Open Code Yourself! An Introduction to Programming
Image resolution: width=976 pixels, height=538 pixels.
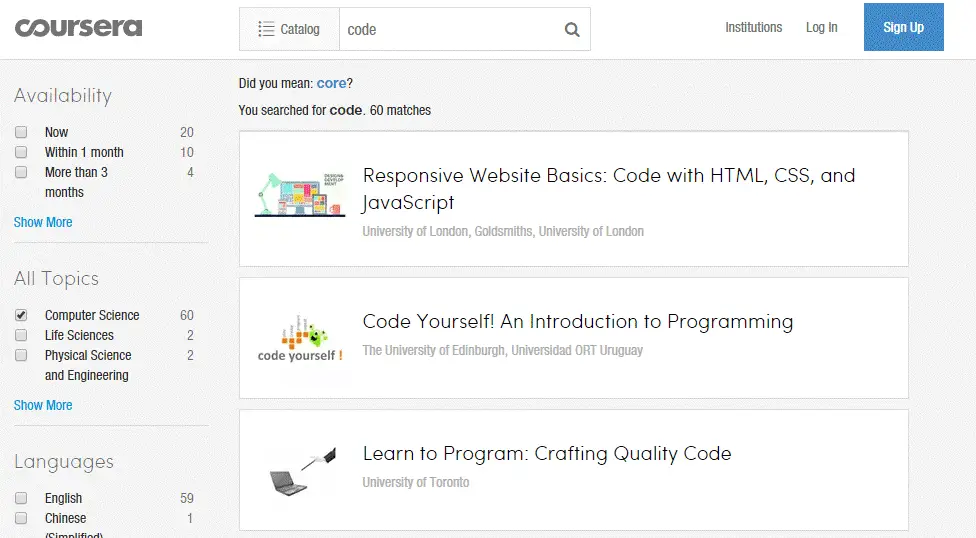point(578,321)
